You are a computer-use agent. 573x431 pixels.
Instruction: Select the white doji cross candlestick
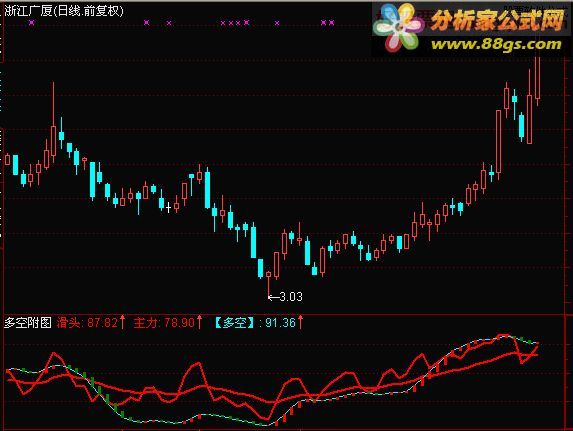168,208
